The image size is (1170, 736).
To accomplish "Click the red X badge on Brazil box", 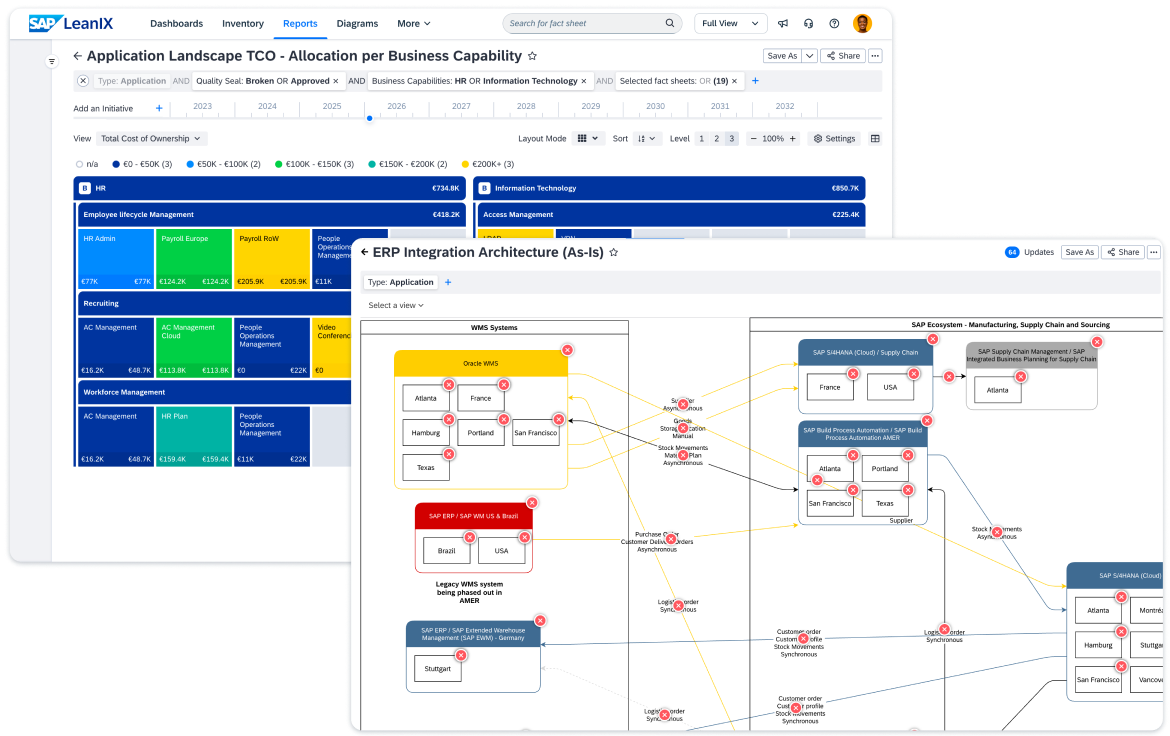I will pos(470,537).
